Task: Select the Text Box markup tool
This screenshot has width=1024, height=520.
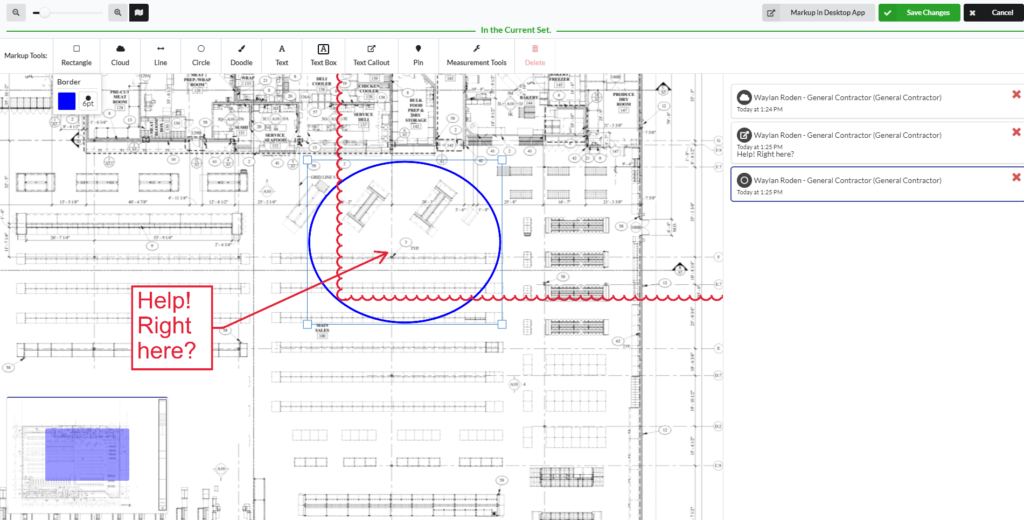Action: (x=323, y=56)
